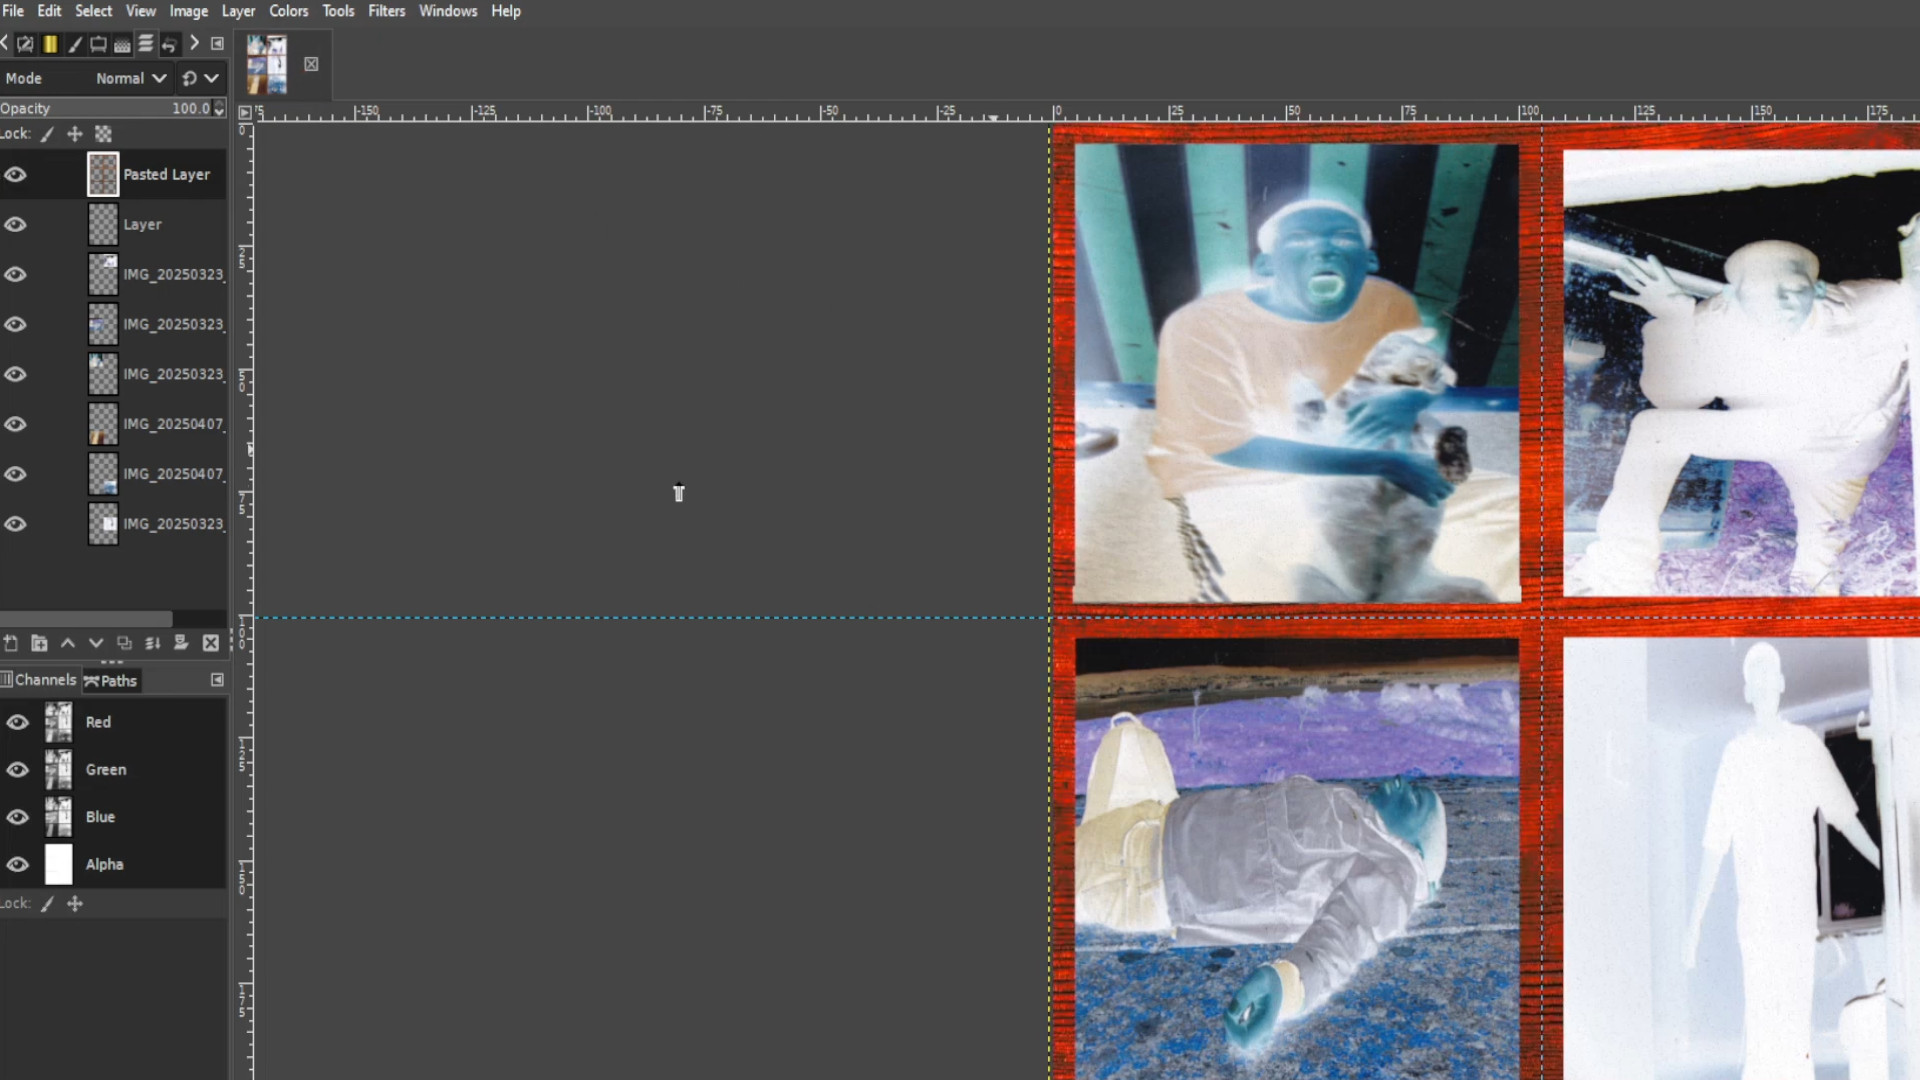Click the Green channel thumbnail

point(58,770)
